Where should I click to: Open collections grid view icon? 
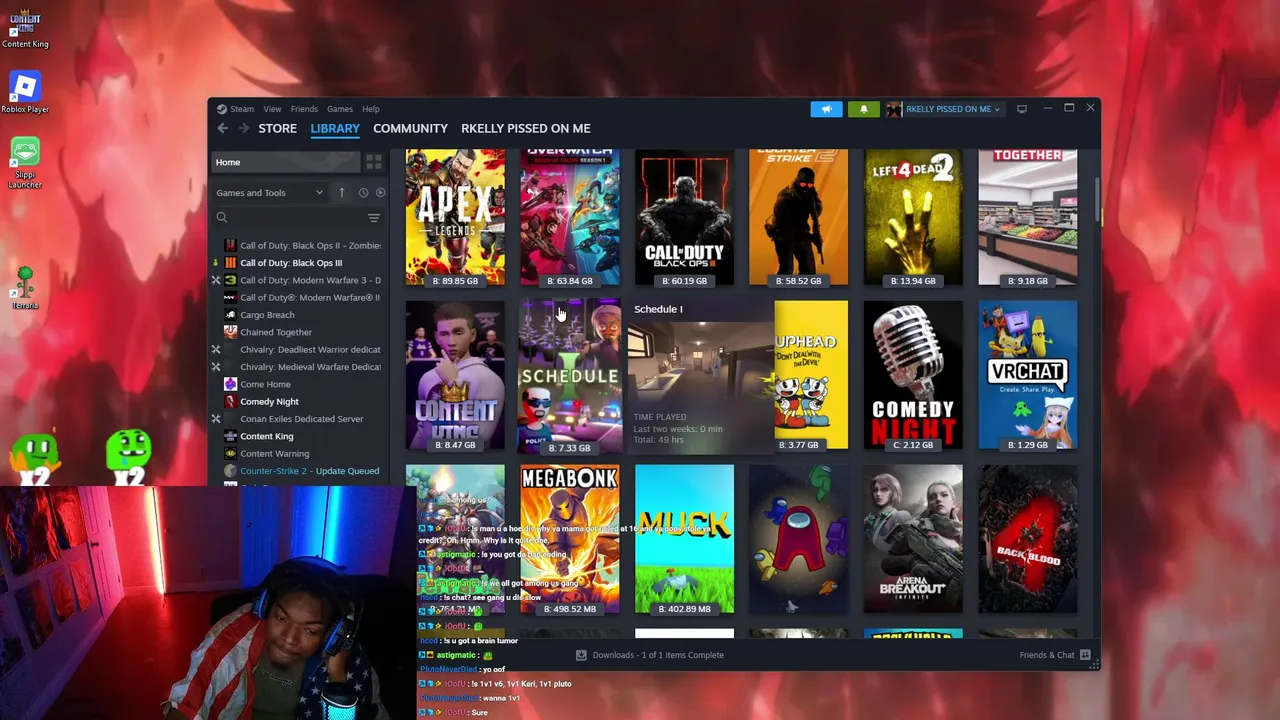(x=374, y=162)
